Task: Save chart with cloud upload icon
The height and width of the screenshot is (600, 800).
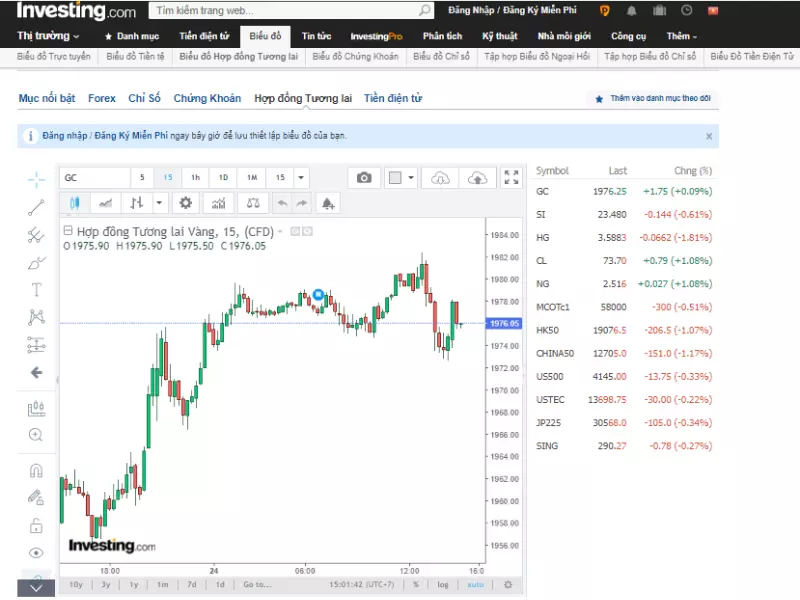Action: [x=478, y=178]
